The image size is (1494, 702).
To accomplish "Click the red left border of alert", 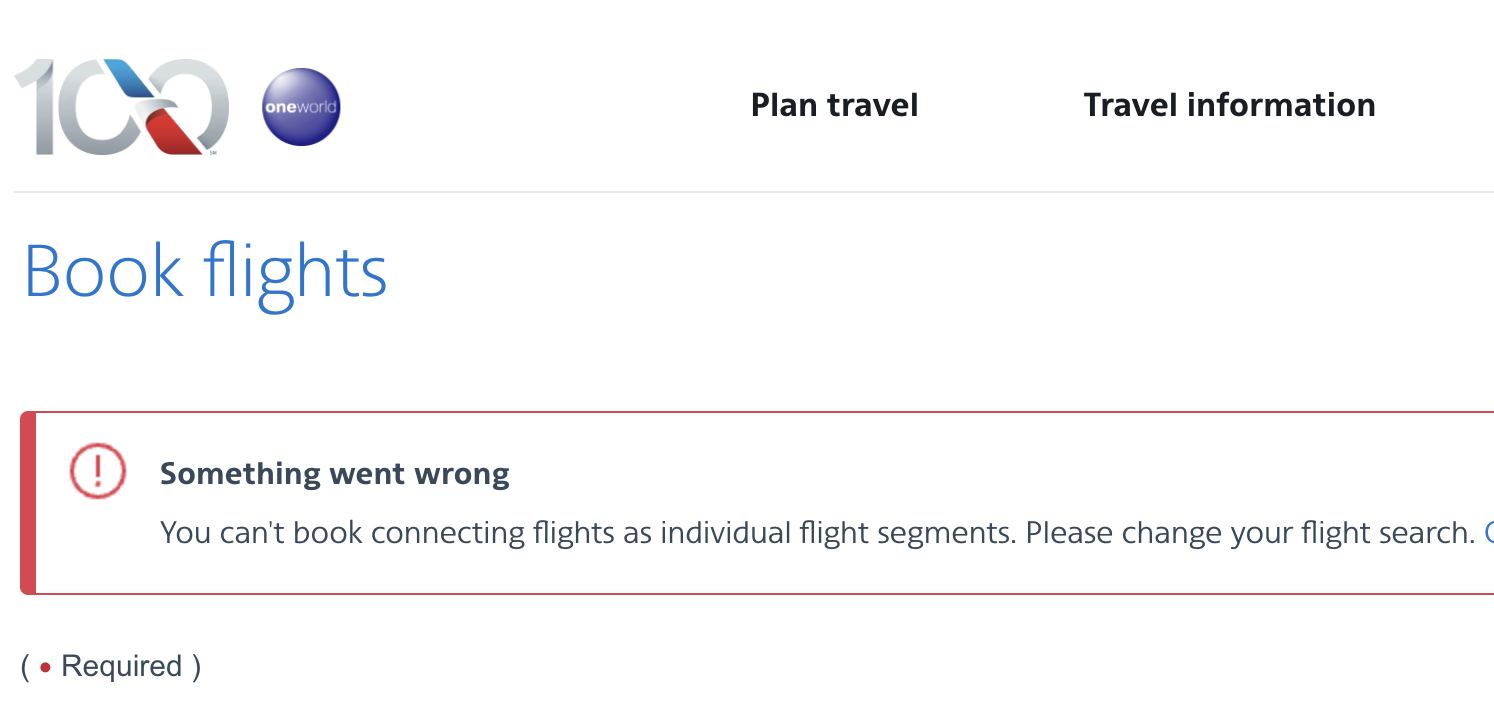I will 28,502.
